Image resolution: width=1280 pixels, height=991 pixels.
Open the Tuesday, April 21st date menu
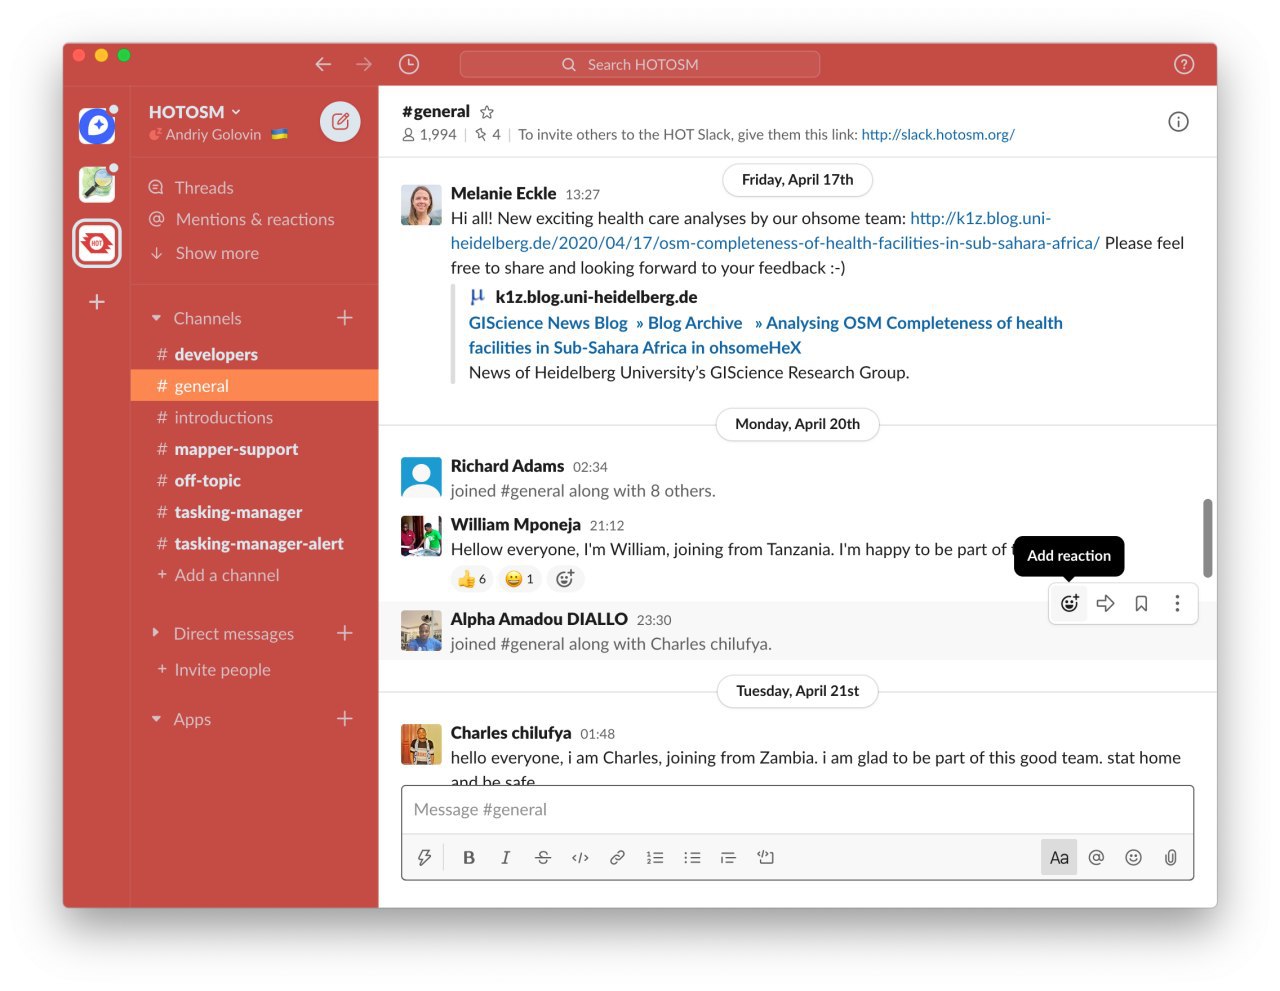(798, 691)
